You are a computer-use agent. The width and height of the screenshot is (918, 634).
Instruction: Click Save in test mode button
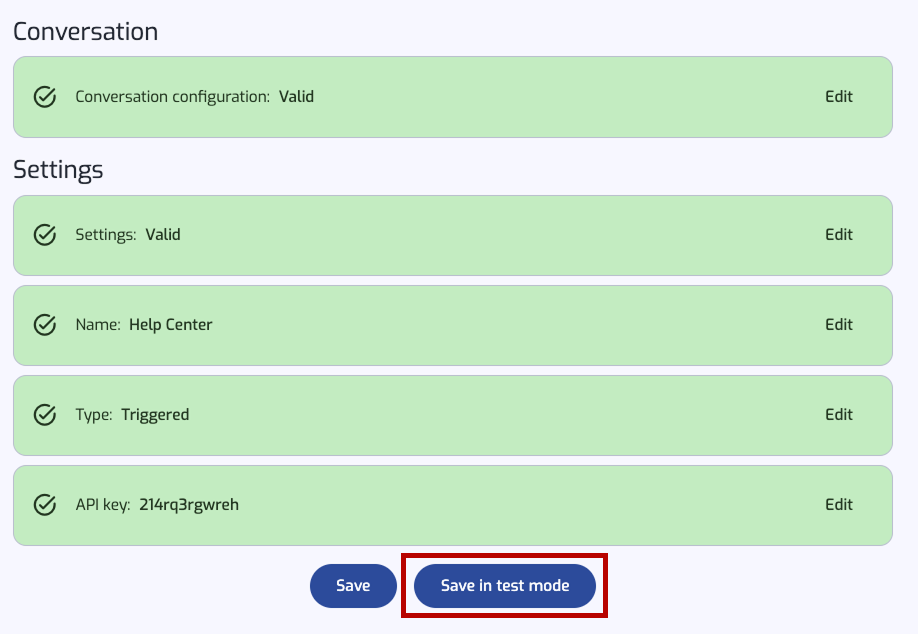(x=505, y=586)
